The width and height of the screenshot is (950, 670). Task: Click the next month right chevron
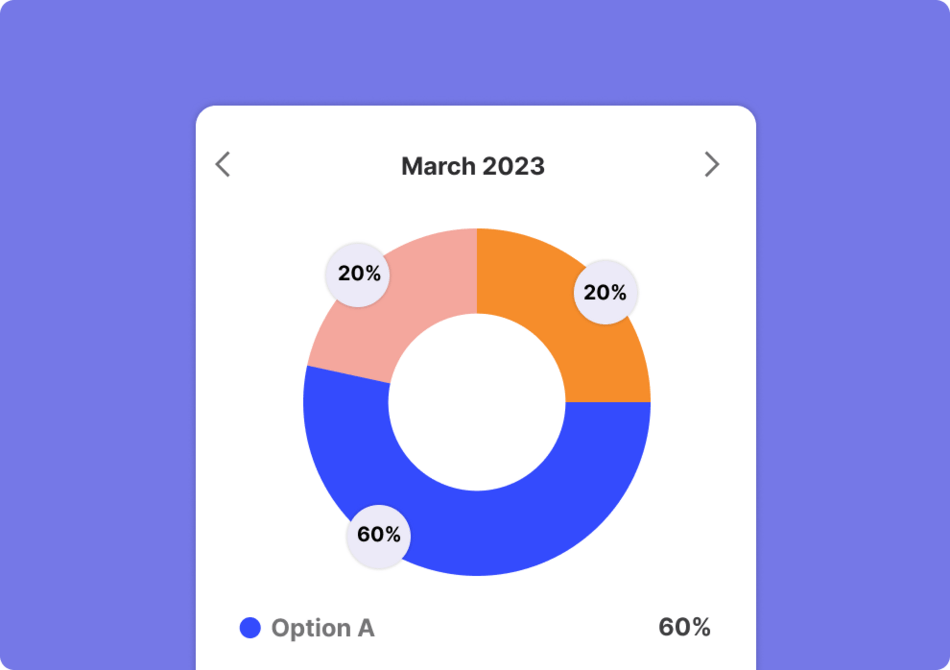[711, 165]
